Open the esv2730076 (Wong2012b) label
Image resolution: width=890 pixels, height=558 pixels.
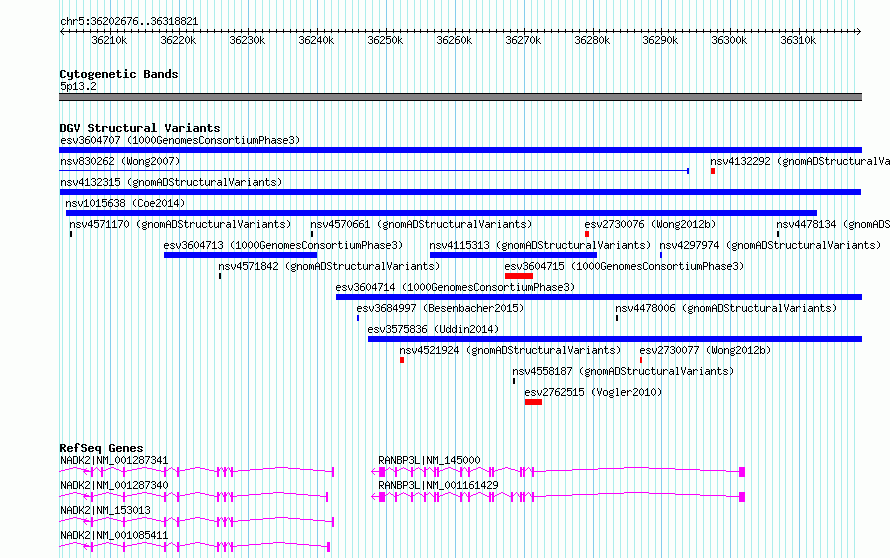coord(650,224)
